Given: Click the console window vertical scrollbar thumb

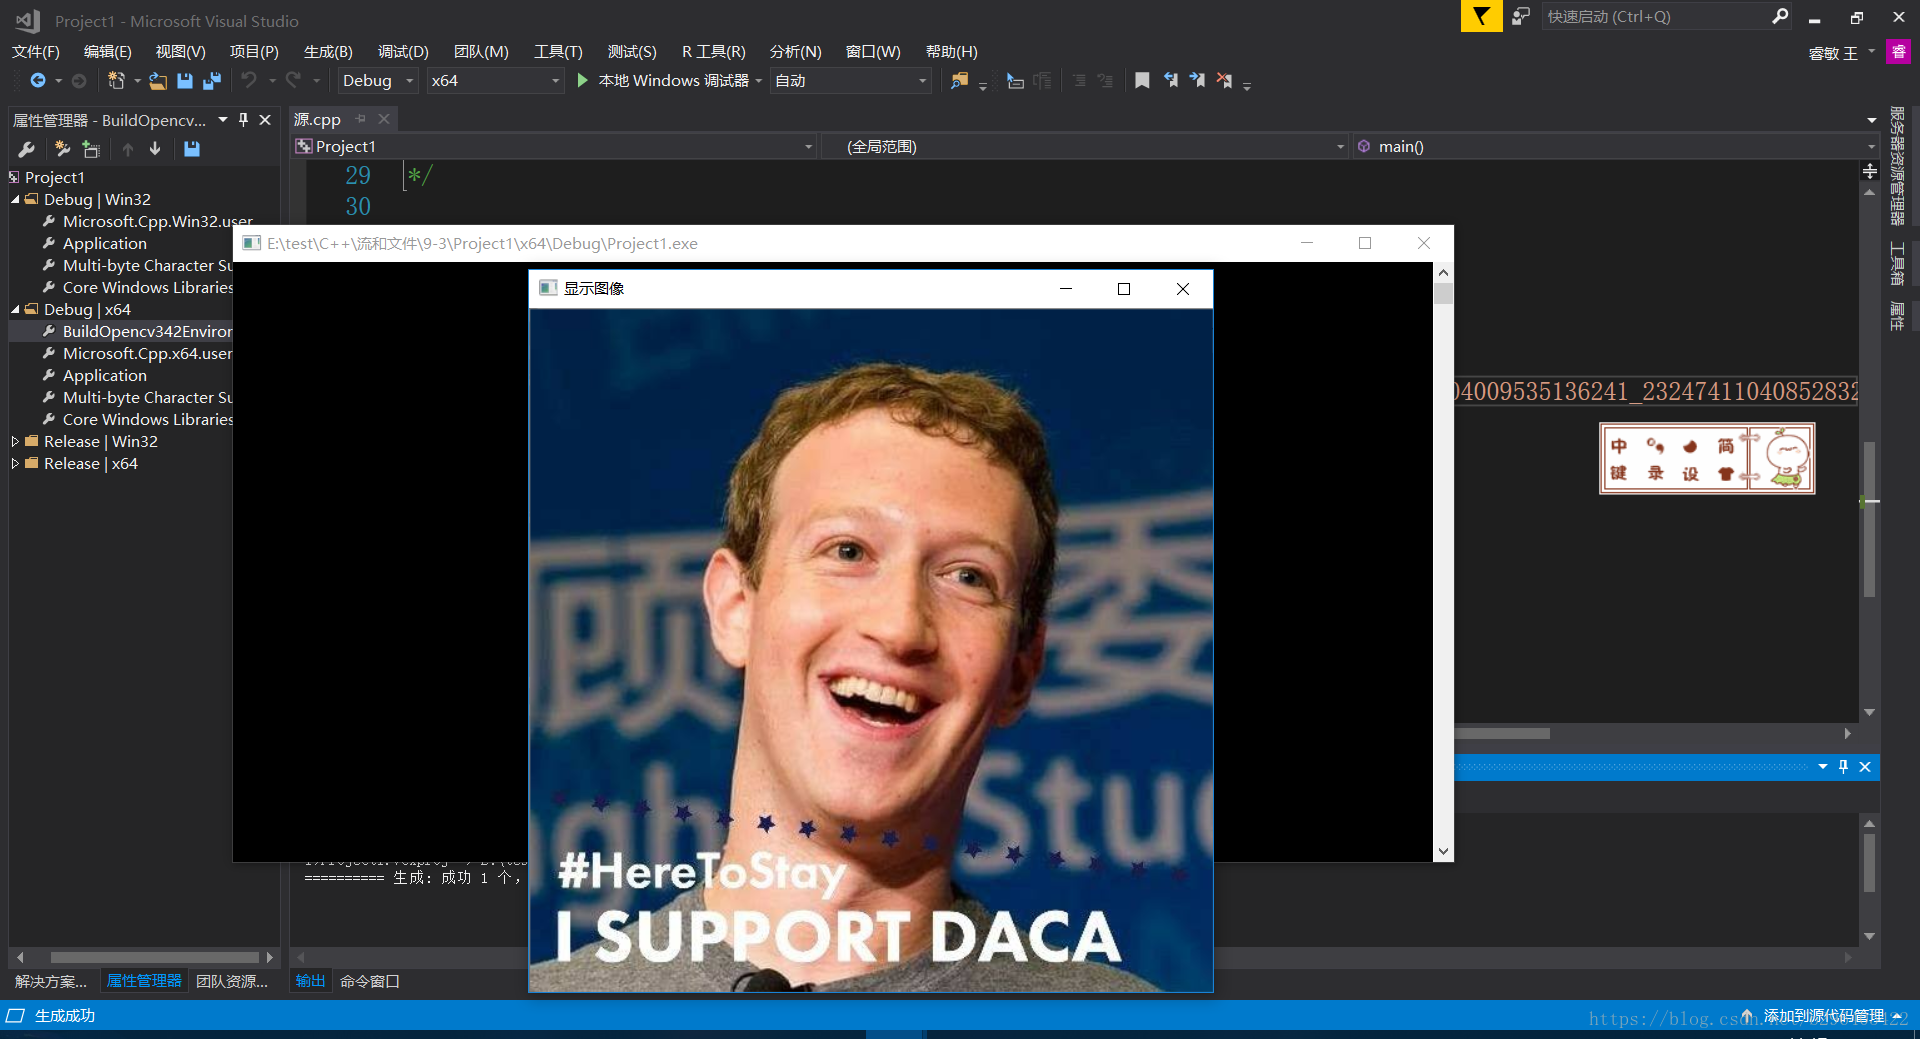Looking at the screenshot, I should pyautogui.click(x=1443, y=294).
